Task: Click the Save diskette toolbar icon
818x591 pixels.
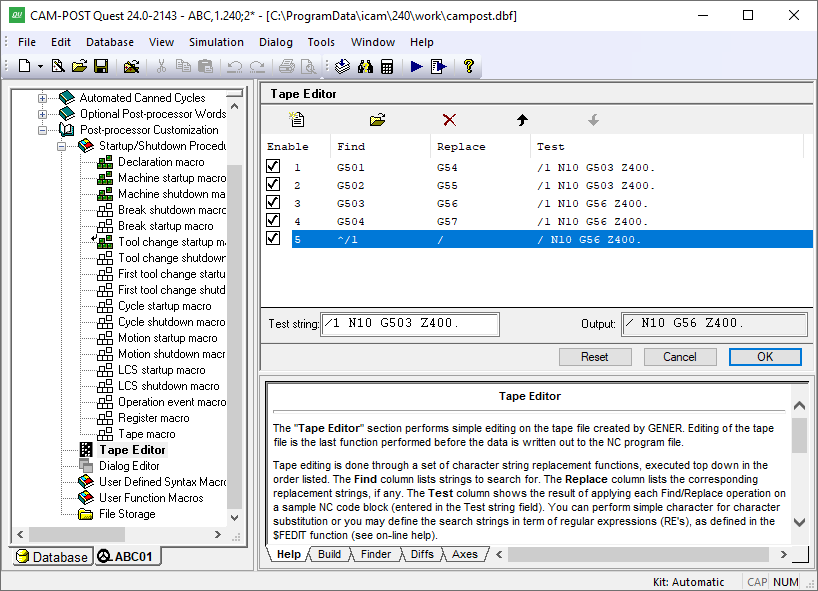Action: tap(101, 66)
